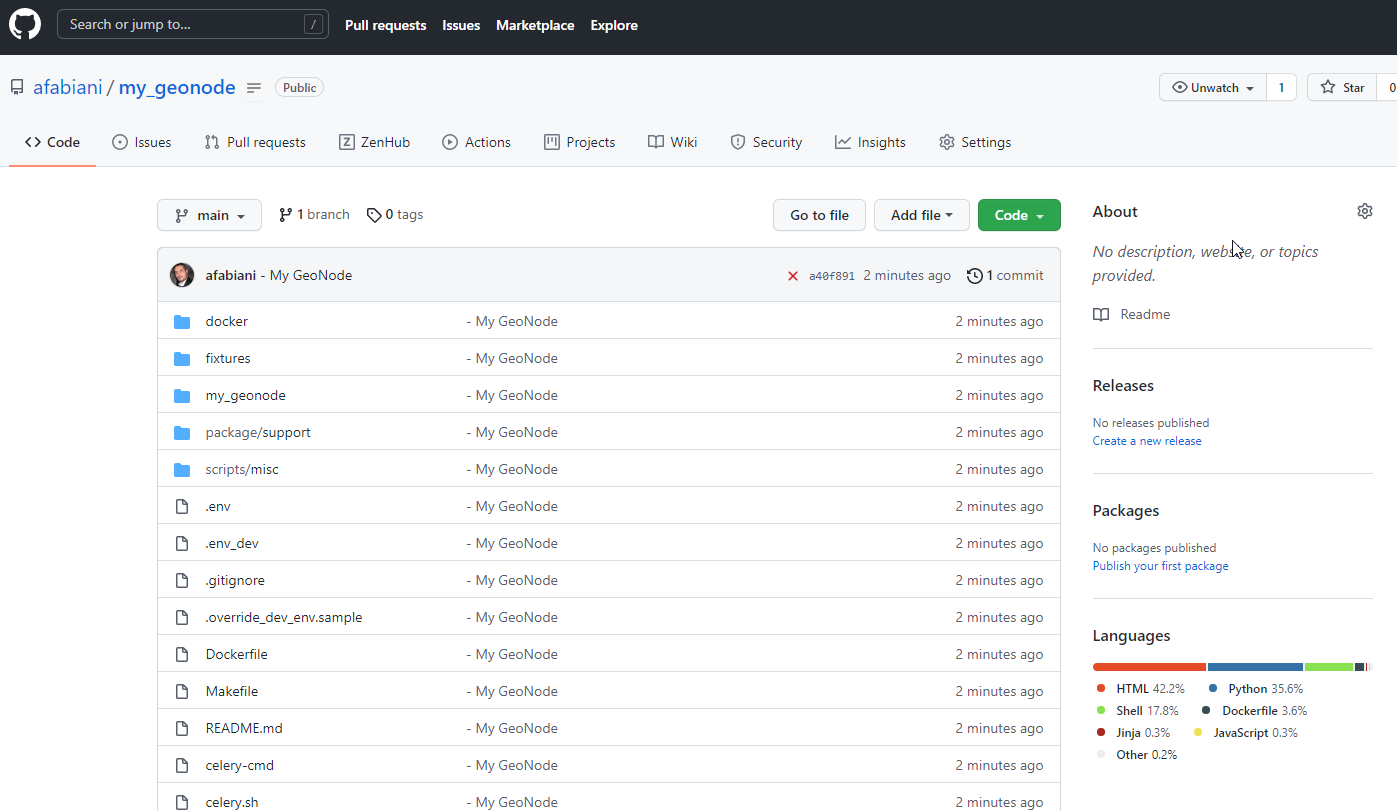The height and width of the screenshot is (811, 1397).
Task: Open the Projects tab
Action: [x=579, y=142]
